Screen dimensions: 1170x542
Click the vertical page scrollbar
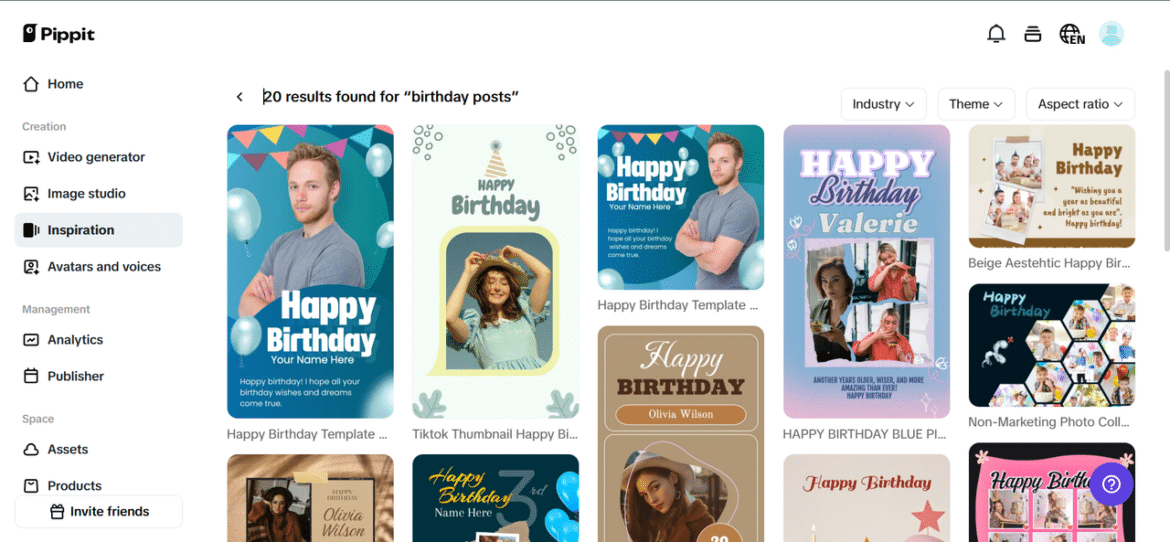1166,161
